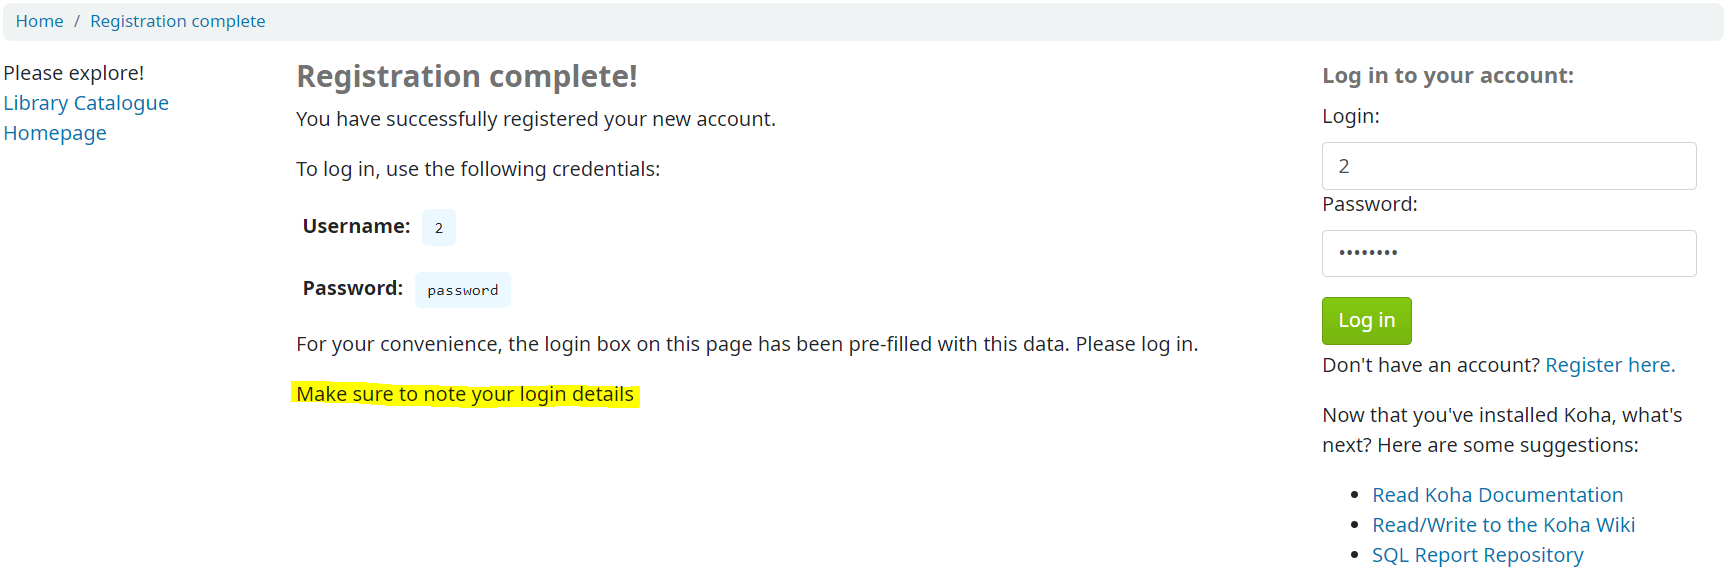Click the highlighted note about login details

(x=465, y=394)
